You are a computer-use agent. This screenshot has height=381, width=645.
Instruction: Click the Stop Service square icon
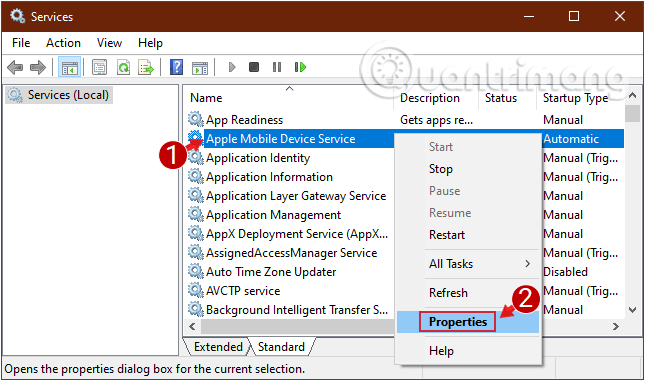coord(254,67)
